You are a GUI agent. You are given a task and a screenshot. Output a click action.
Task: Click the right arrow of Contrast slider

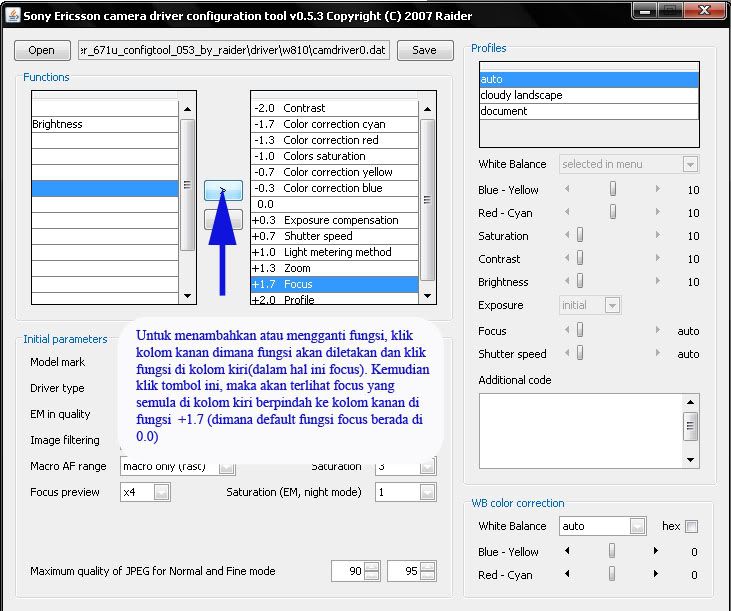[657, 258]
